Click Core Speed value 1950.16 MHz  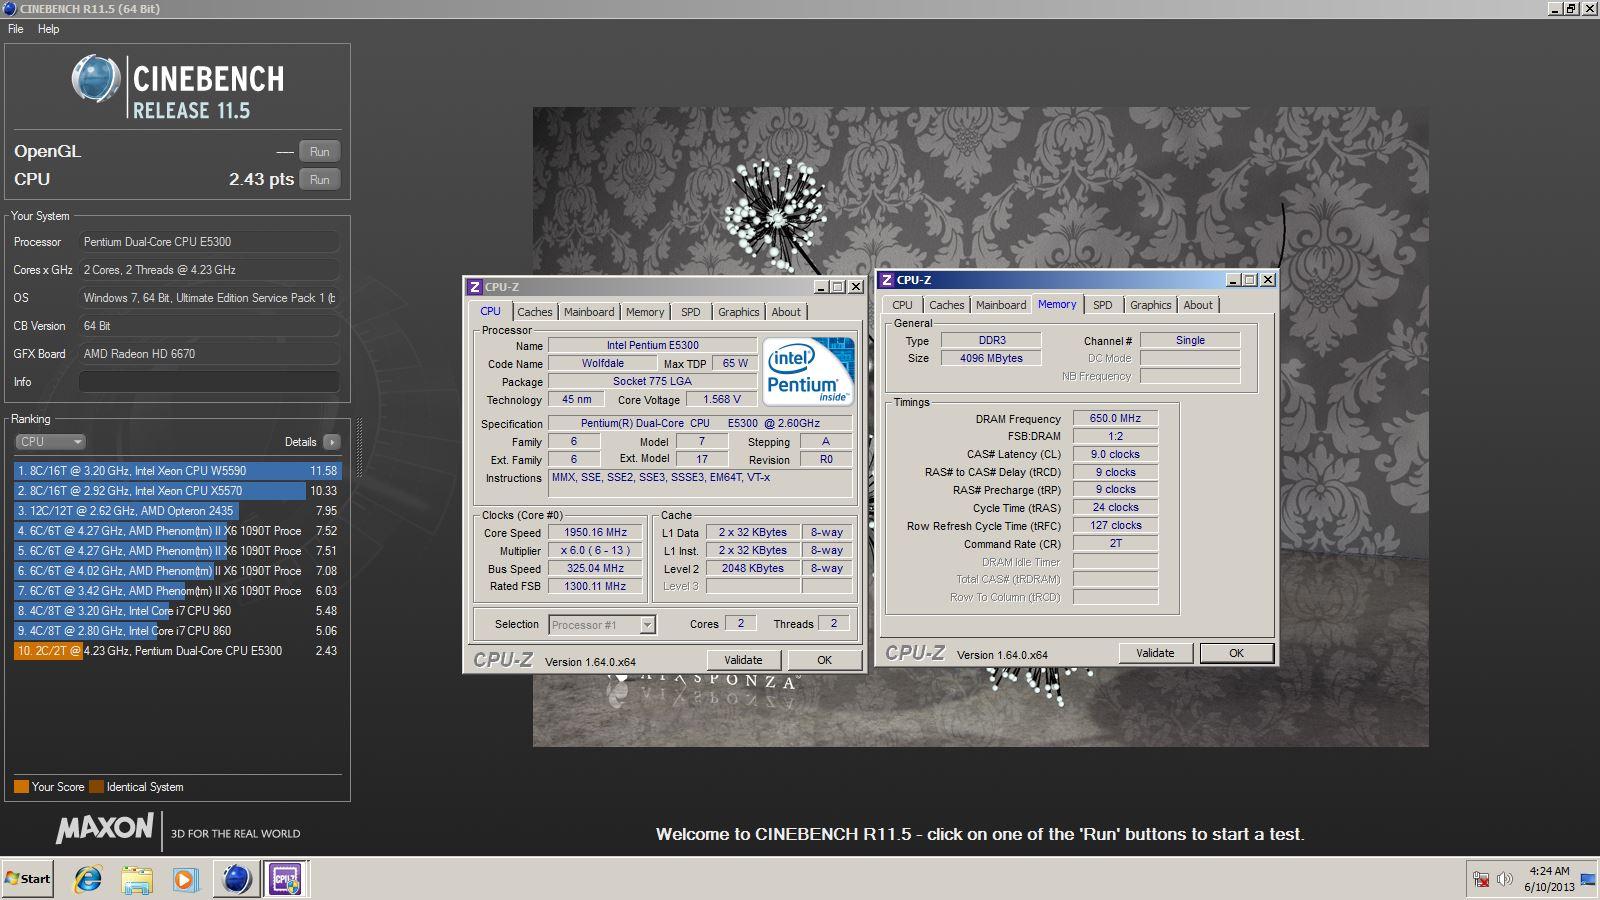(x=596, y=533)
